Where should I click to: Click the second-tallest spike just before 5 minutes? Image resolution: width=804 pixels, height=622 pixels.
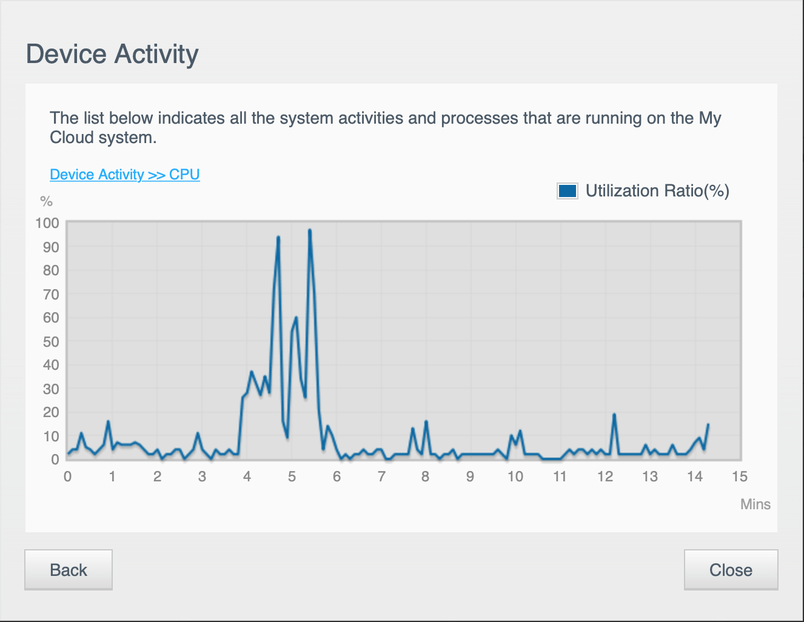pyautogui.click(x=278, y=238)
